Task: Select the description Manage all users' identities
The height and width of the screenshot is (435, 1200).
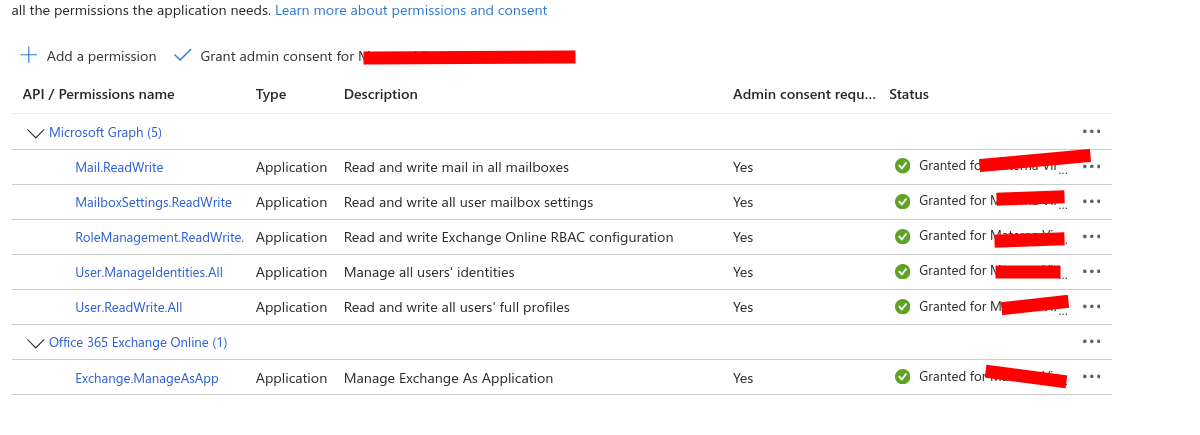Action: click(x=429, y=272)
